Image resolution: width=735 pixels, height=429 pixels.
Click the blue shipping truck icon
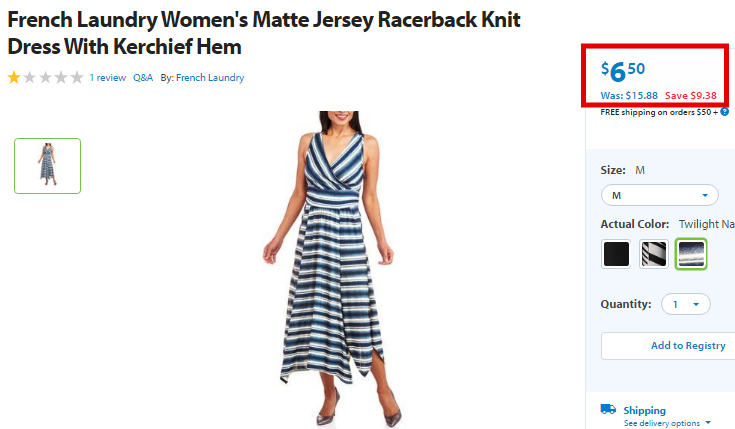[608, 409]
